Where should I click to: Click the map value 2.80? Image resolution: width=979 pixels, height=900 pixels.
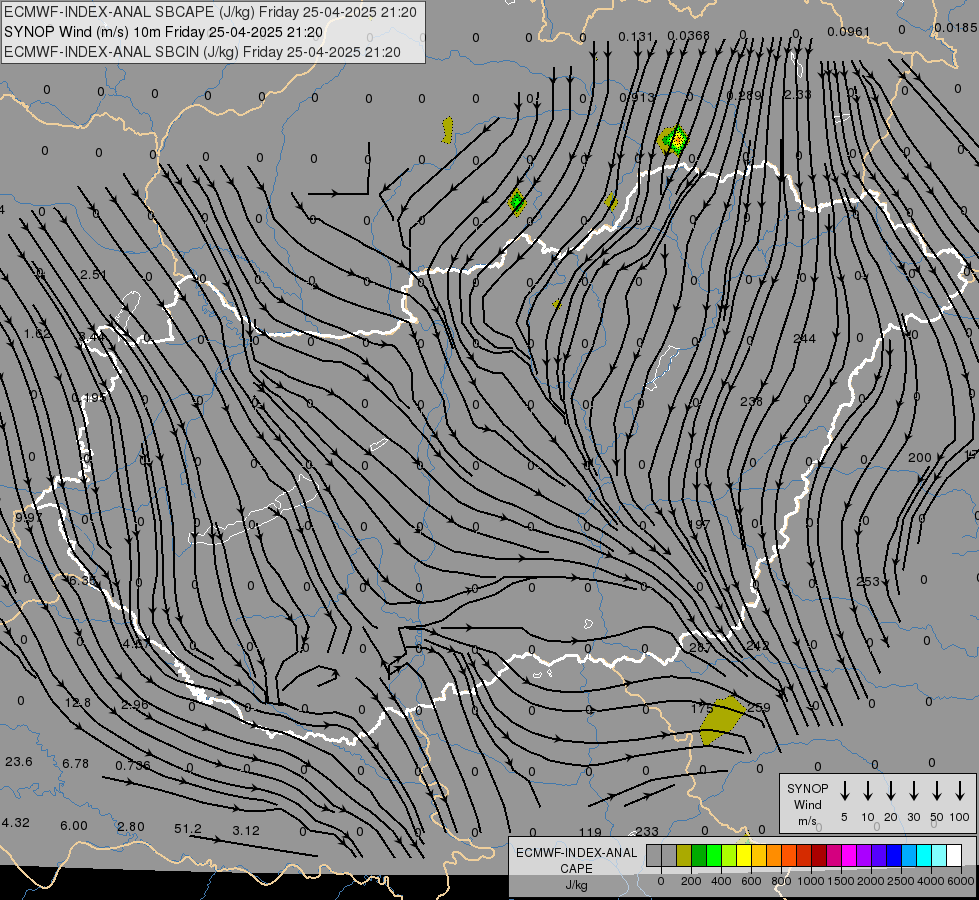(131, 826)
